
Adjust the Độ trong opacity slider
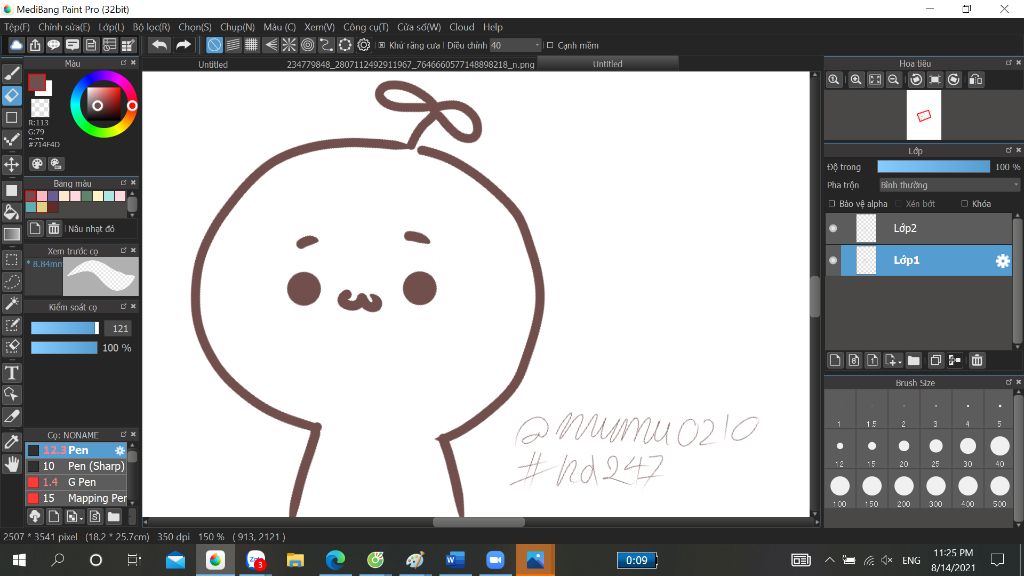933,167
